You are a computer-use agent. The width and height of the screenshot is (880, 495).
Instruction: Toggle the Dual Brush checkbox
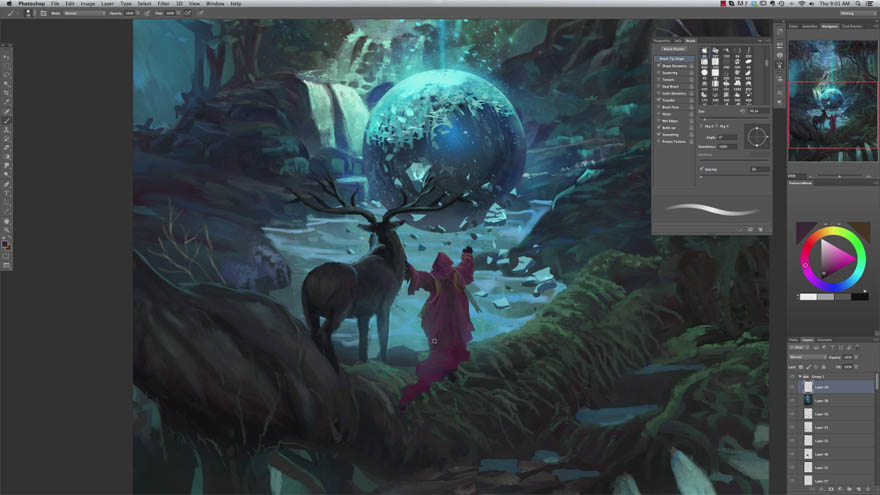[x=659, y=86]
